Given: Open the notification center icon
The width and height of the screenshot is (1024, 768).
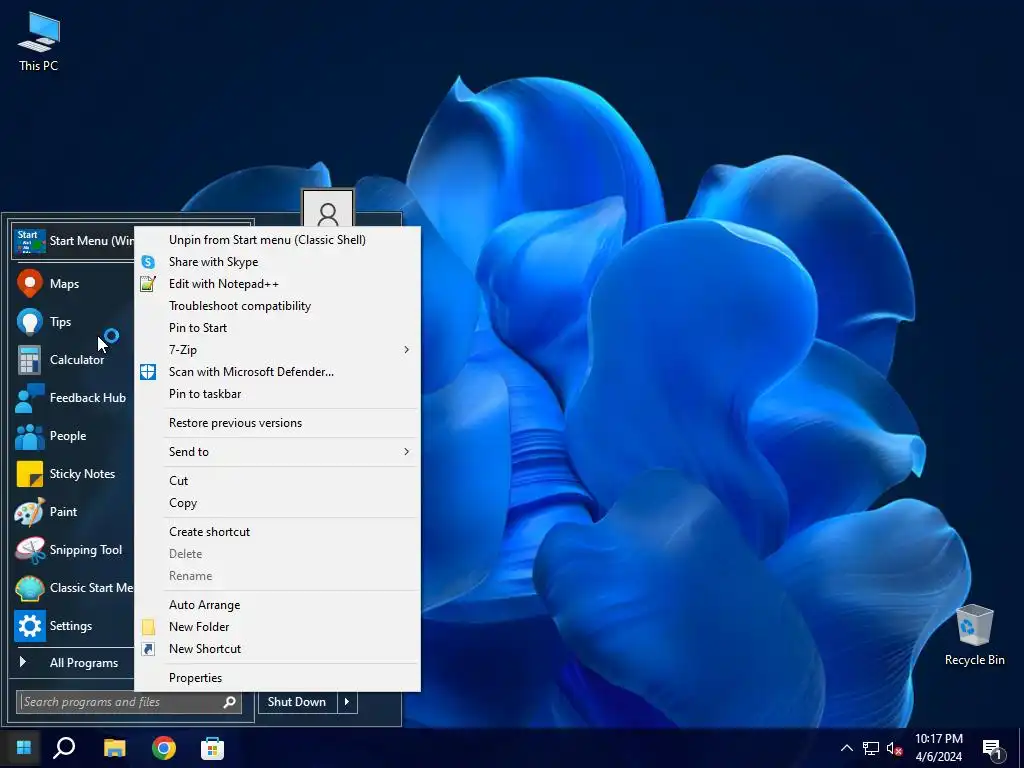Looking at the screenshot, I should click(992, 749).
